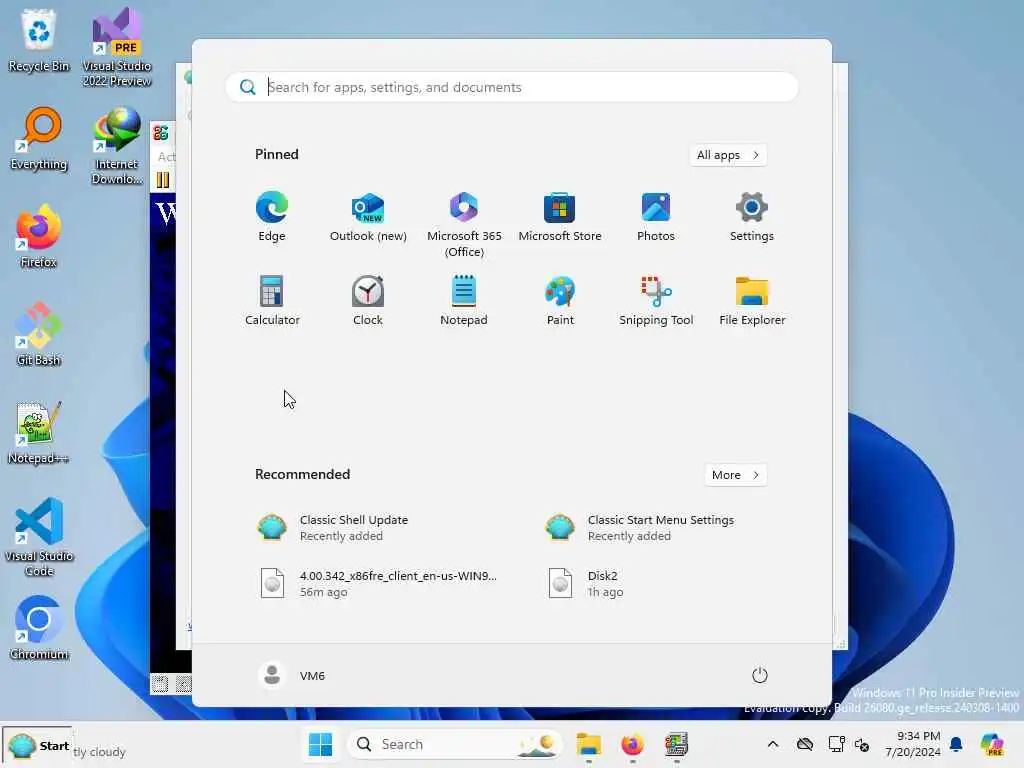
Task: Open File Explorer pinned app
Action: 752,301
